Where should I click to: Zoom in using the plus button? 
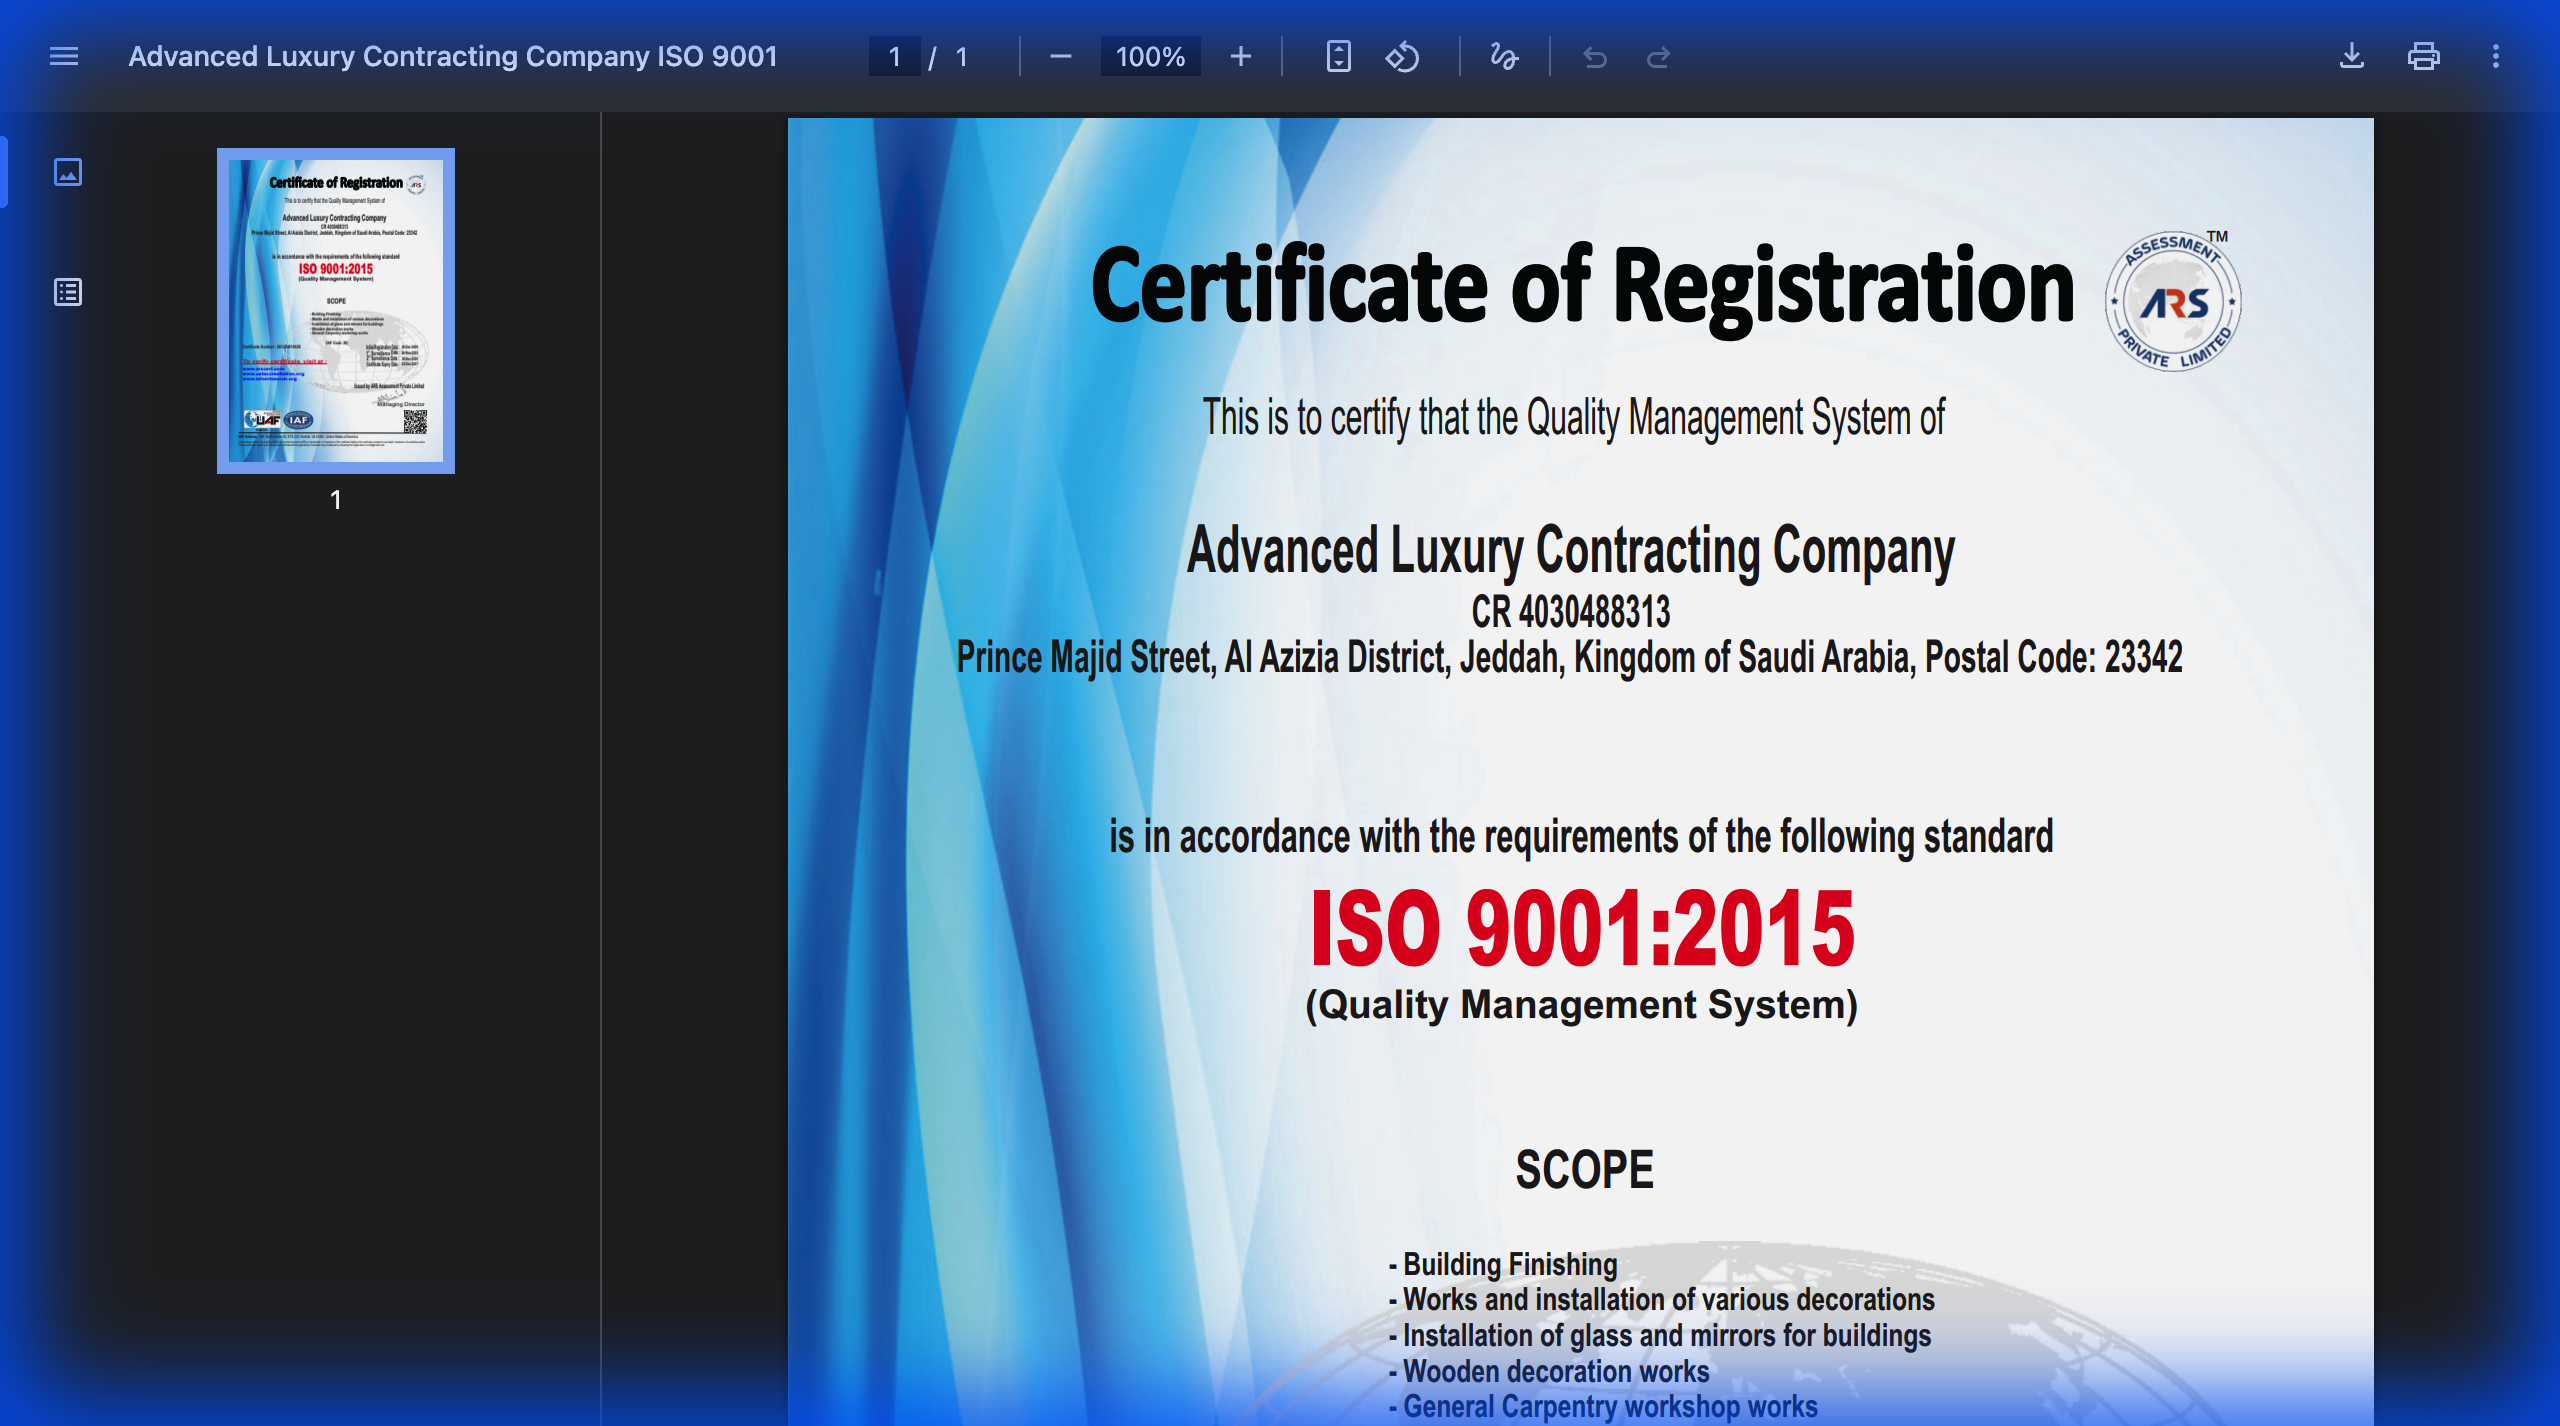pos(1240,57)
